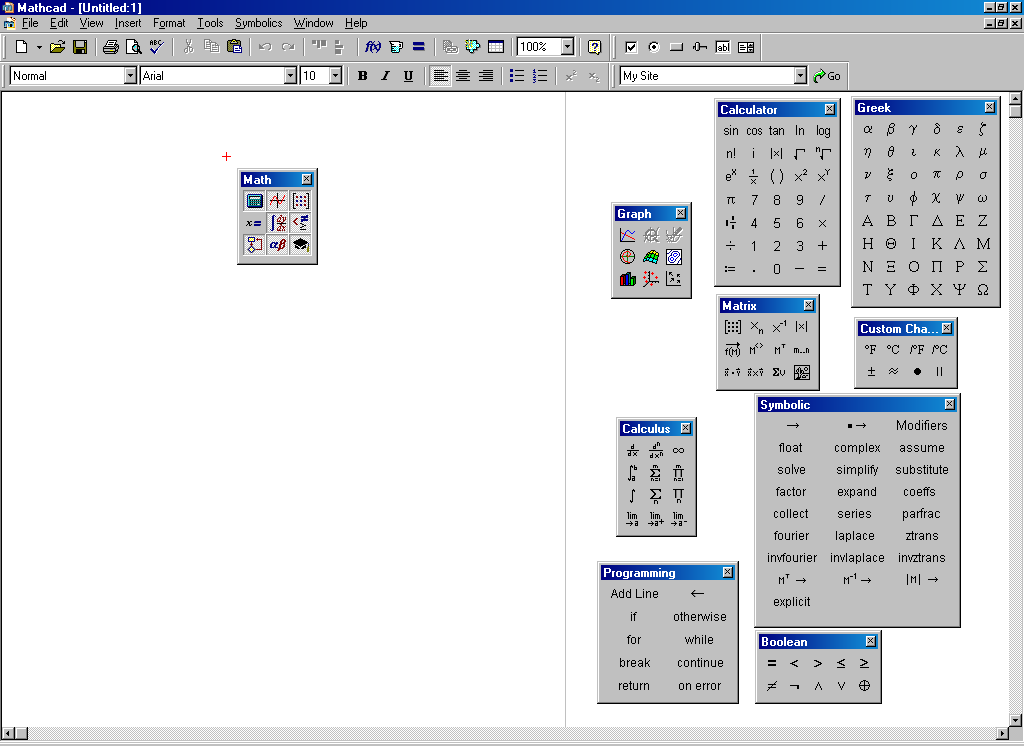Click Add Line in the Programming palette
The width and height of the screenshot is (1024, 746).
pyautogui.click(x=634, y=594)
